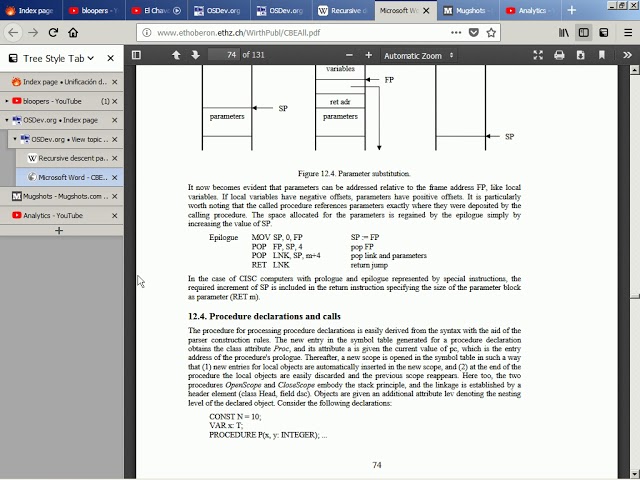Switch to Index page top tab
Viewport: 640px width, 480px height.
31,10
